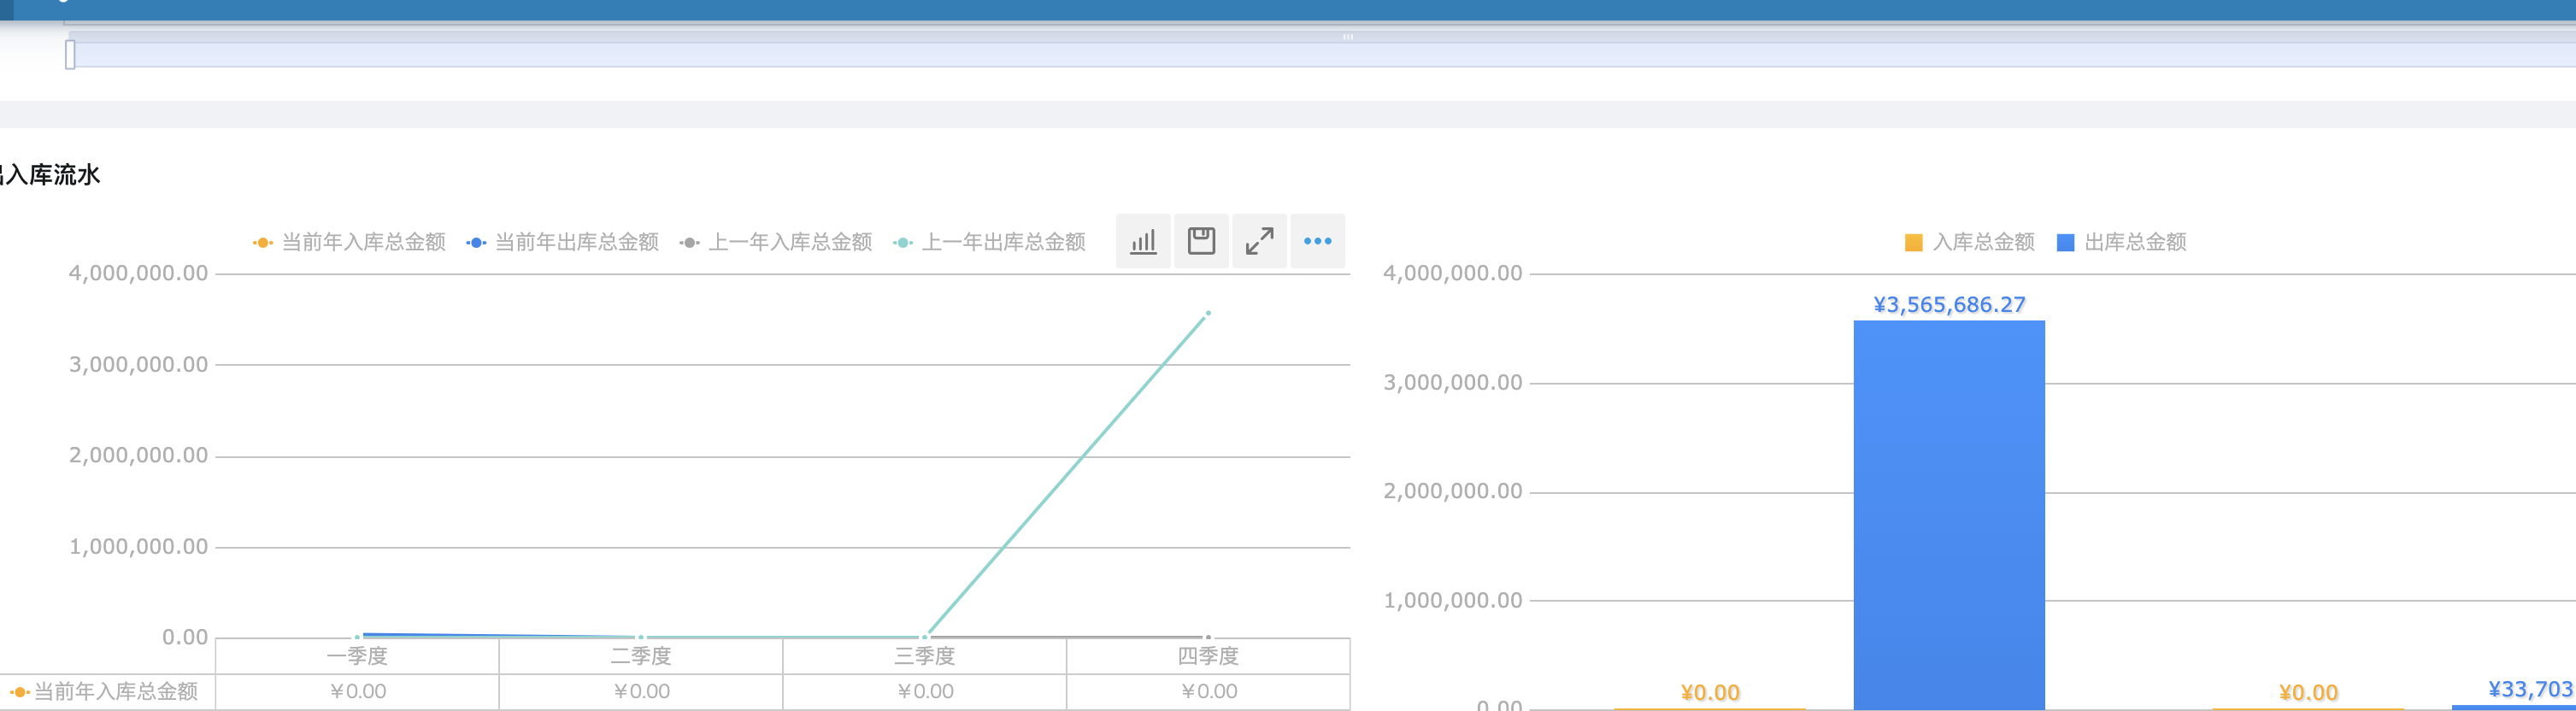The height and width of the screenshot is (711, 2576).
Task: Click ¥0.00 cell under 一季度
Action: (357, 692)
